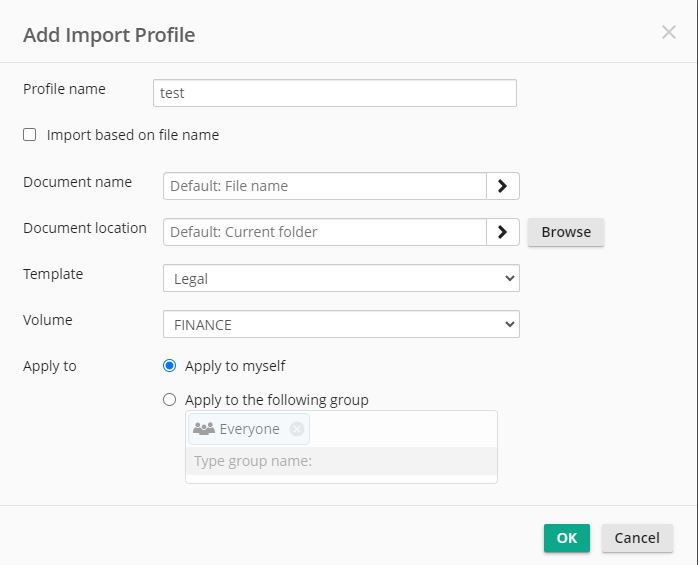
Task: Select Apply to the following group
Action: tap(170, 399)
